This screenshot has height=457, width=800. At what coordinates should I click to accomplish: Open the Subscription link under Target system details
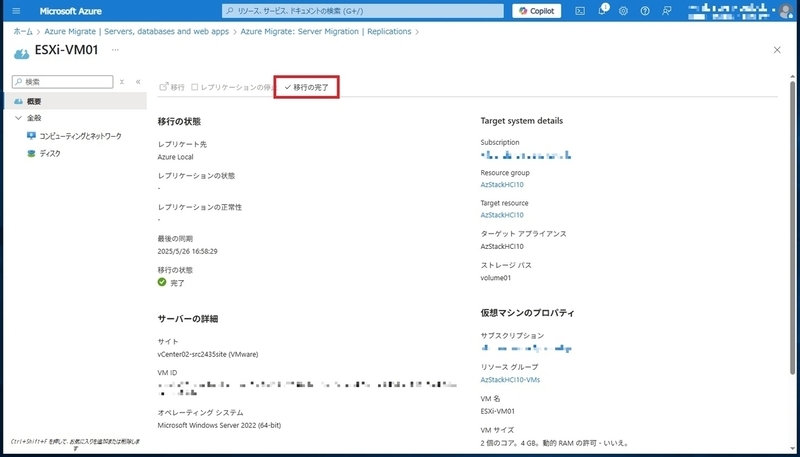pyautogui.click(x=526, y=155)
